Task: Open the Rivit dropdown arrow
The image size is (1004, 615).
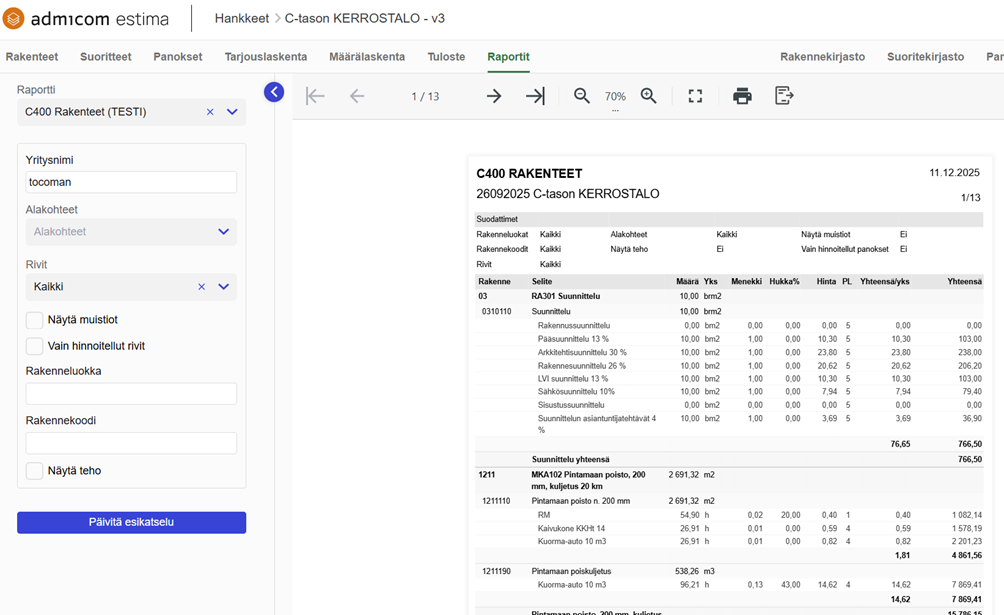Action: [224, 287]
